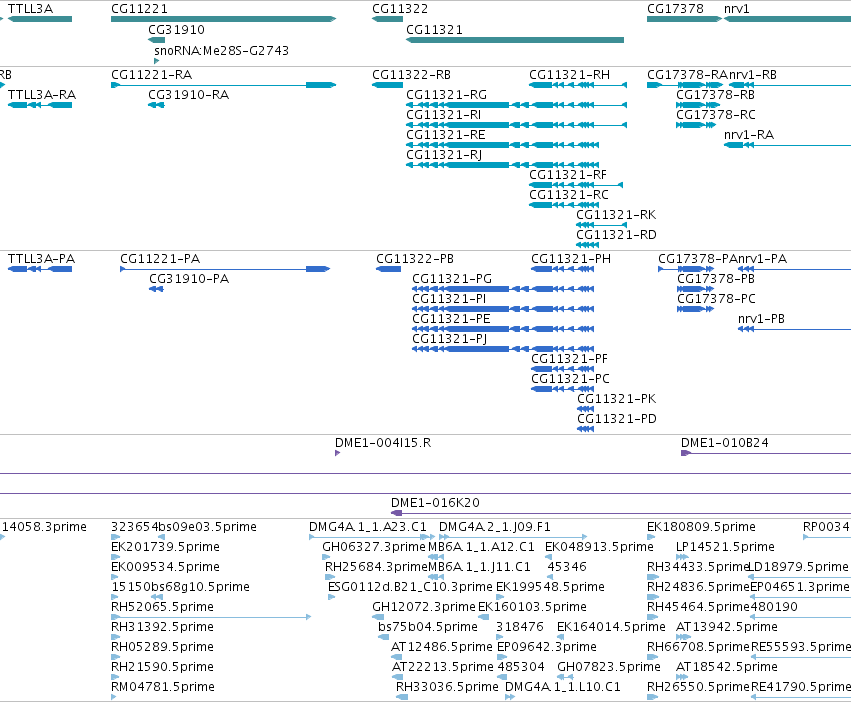Click protein CG11321-PI
Image resolution: width=851 pixels, height=702 pixels.
(x=449, y=299)
